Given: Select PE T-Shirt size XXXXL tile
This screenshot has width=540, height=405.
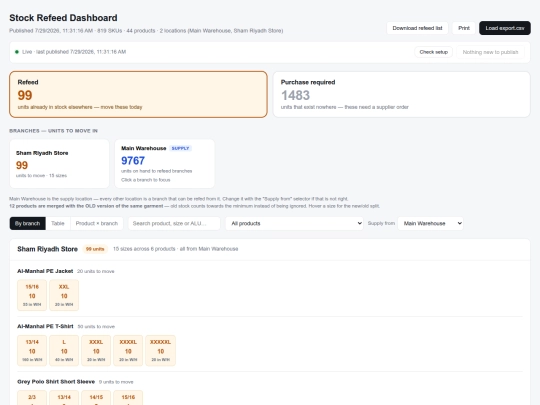Looking at the screenshot, I should pyautogui.click(x=128, y=350).
